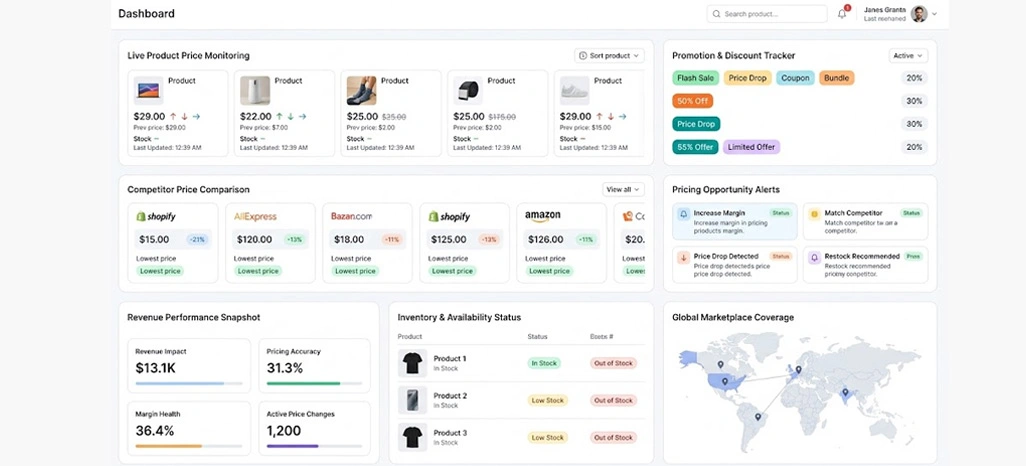Click the 55% Offer tag
This screenshot has width=1026, height=466.
[696, 147]
